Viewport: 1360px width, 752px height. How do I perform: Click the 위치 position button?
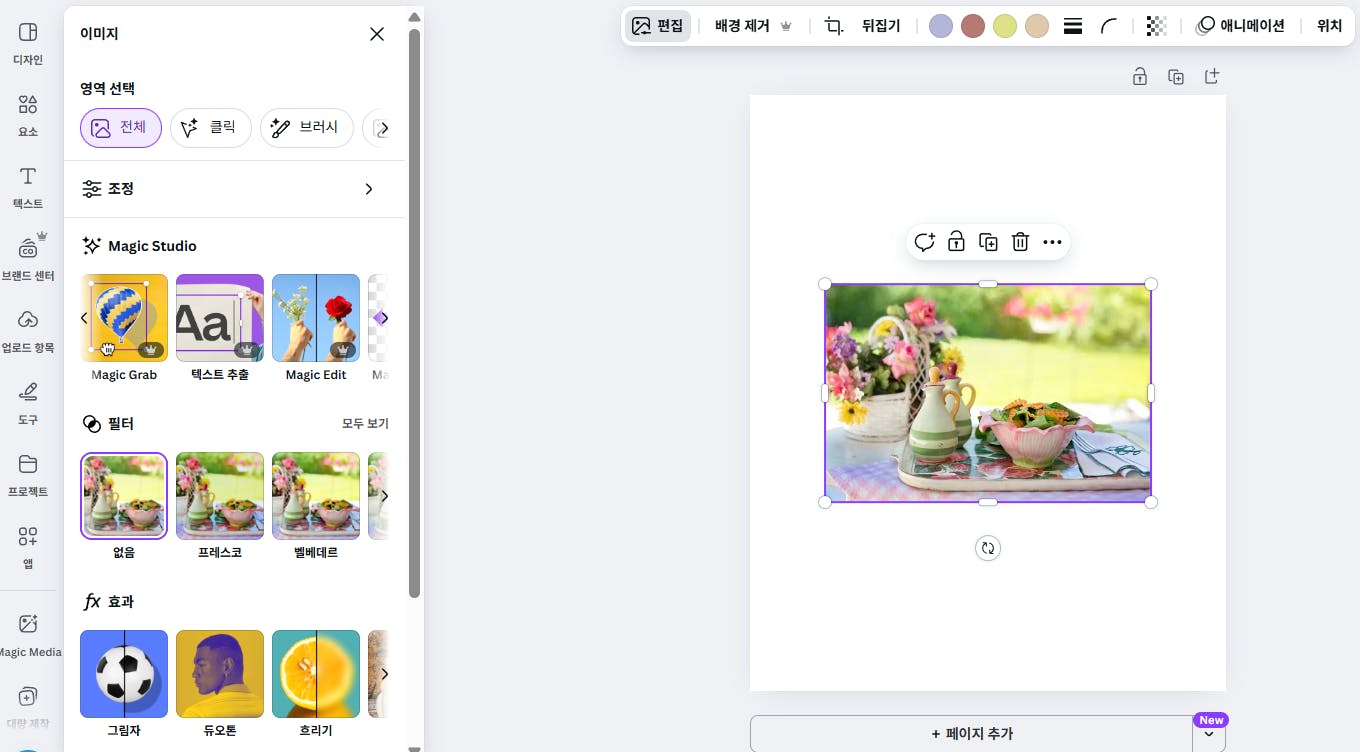tap(1329, 26)
